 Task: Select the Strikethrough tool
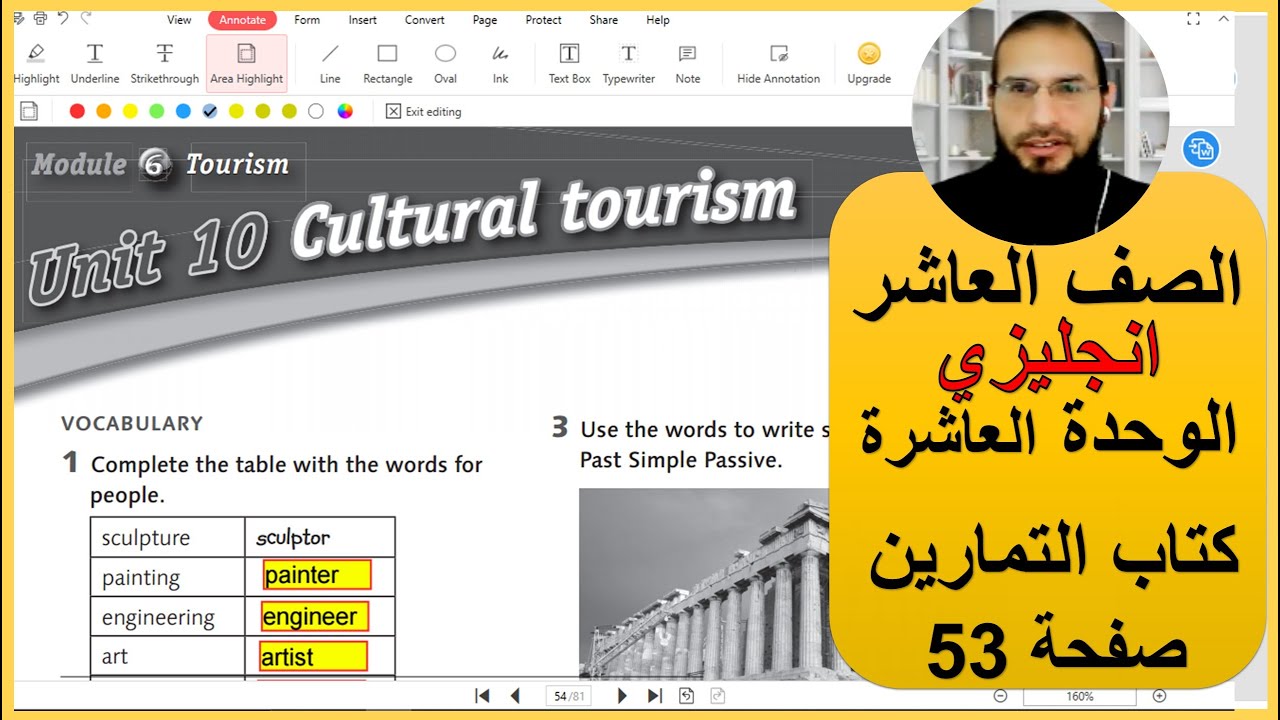[x=165, y=63]
